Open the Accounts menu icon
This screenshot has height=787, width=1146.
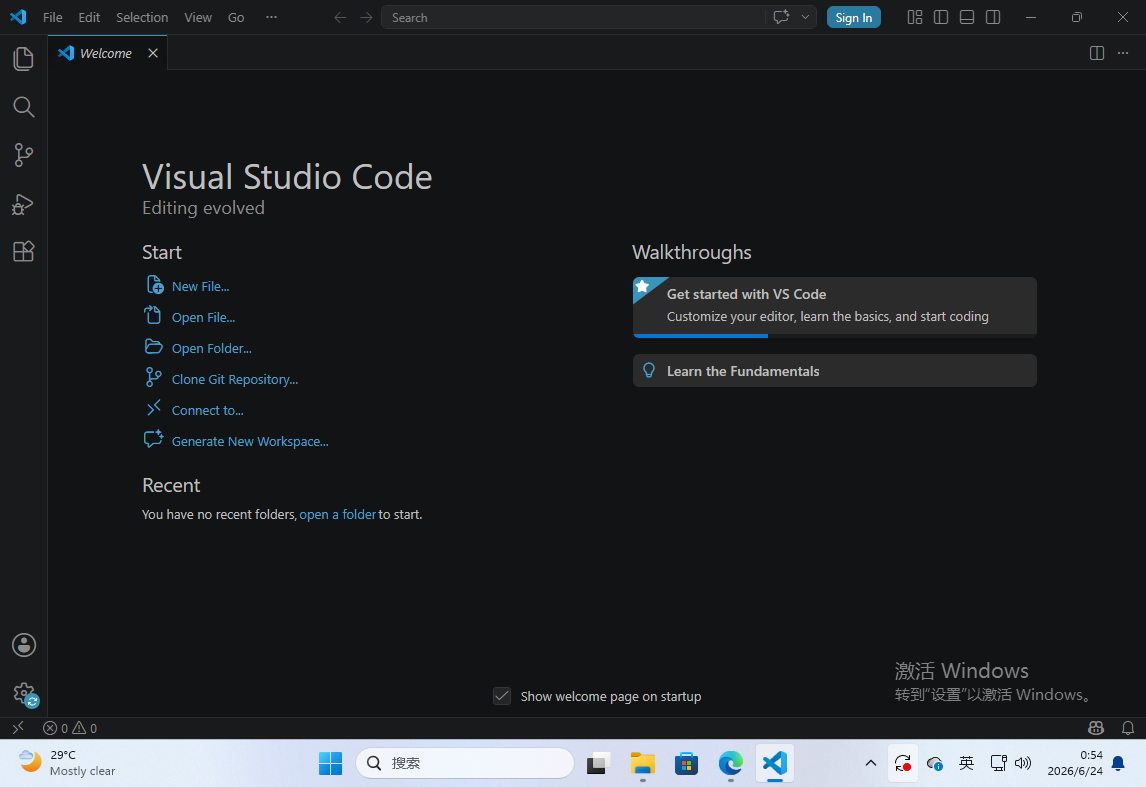[x=23, y=645]
